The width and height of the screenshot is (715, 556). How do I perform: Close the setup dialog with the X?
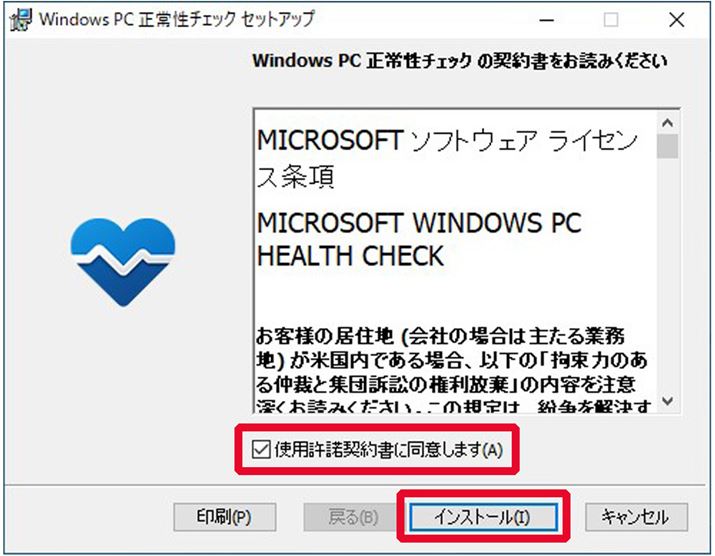(x=676, y=20)
